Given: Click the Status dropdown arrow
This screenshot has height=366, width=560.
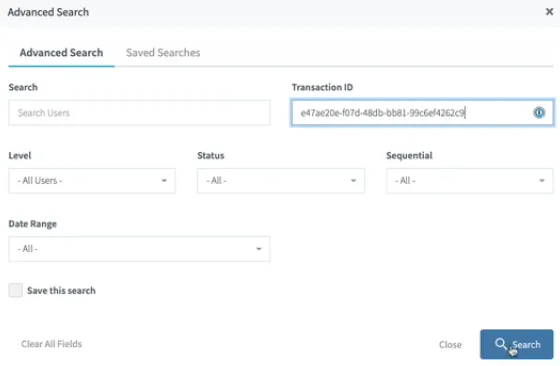Looking at the screenshot, I should [353, 181].
